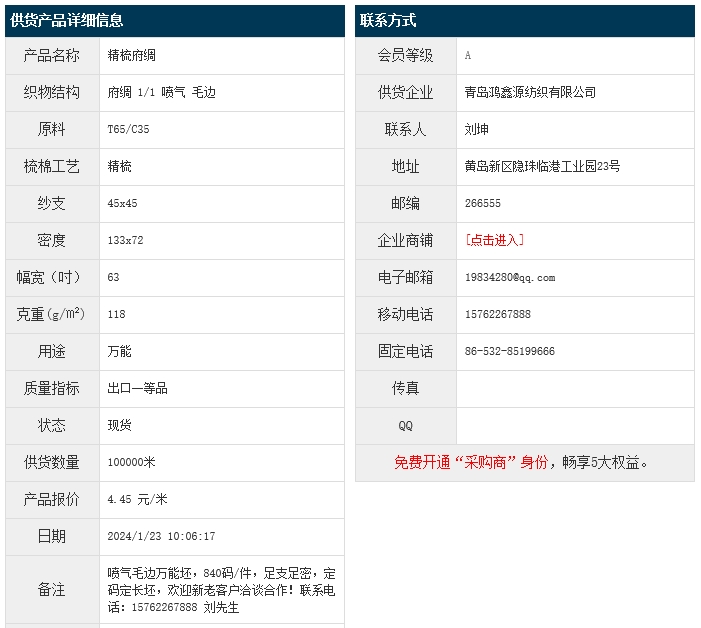Click the remarks text in 备注 row
The width and height of the screenshot is (701, 628).
pos(221,590)
